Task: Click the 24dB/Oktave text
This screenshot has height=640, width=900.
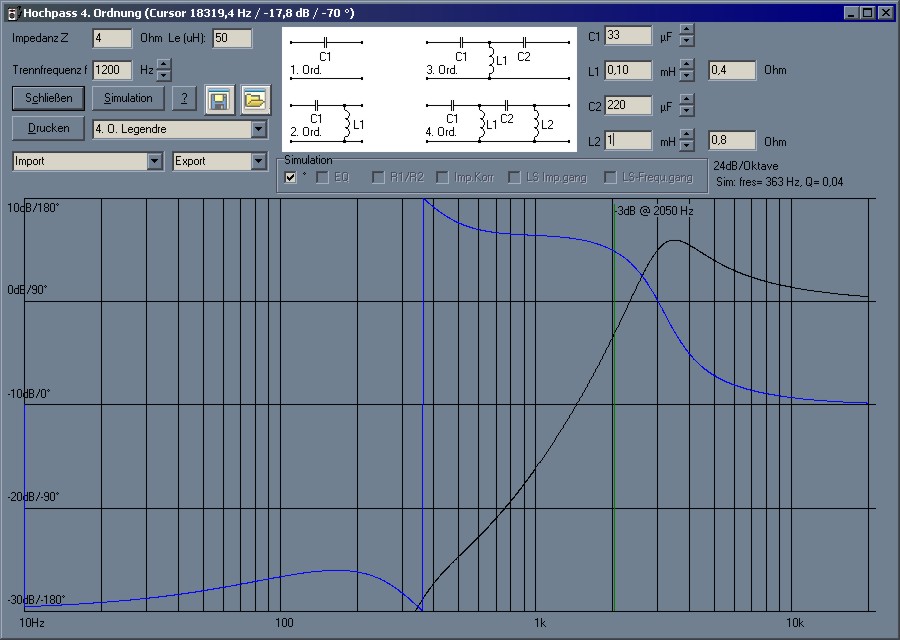Action: 746,166
